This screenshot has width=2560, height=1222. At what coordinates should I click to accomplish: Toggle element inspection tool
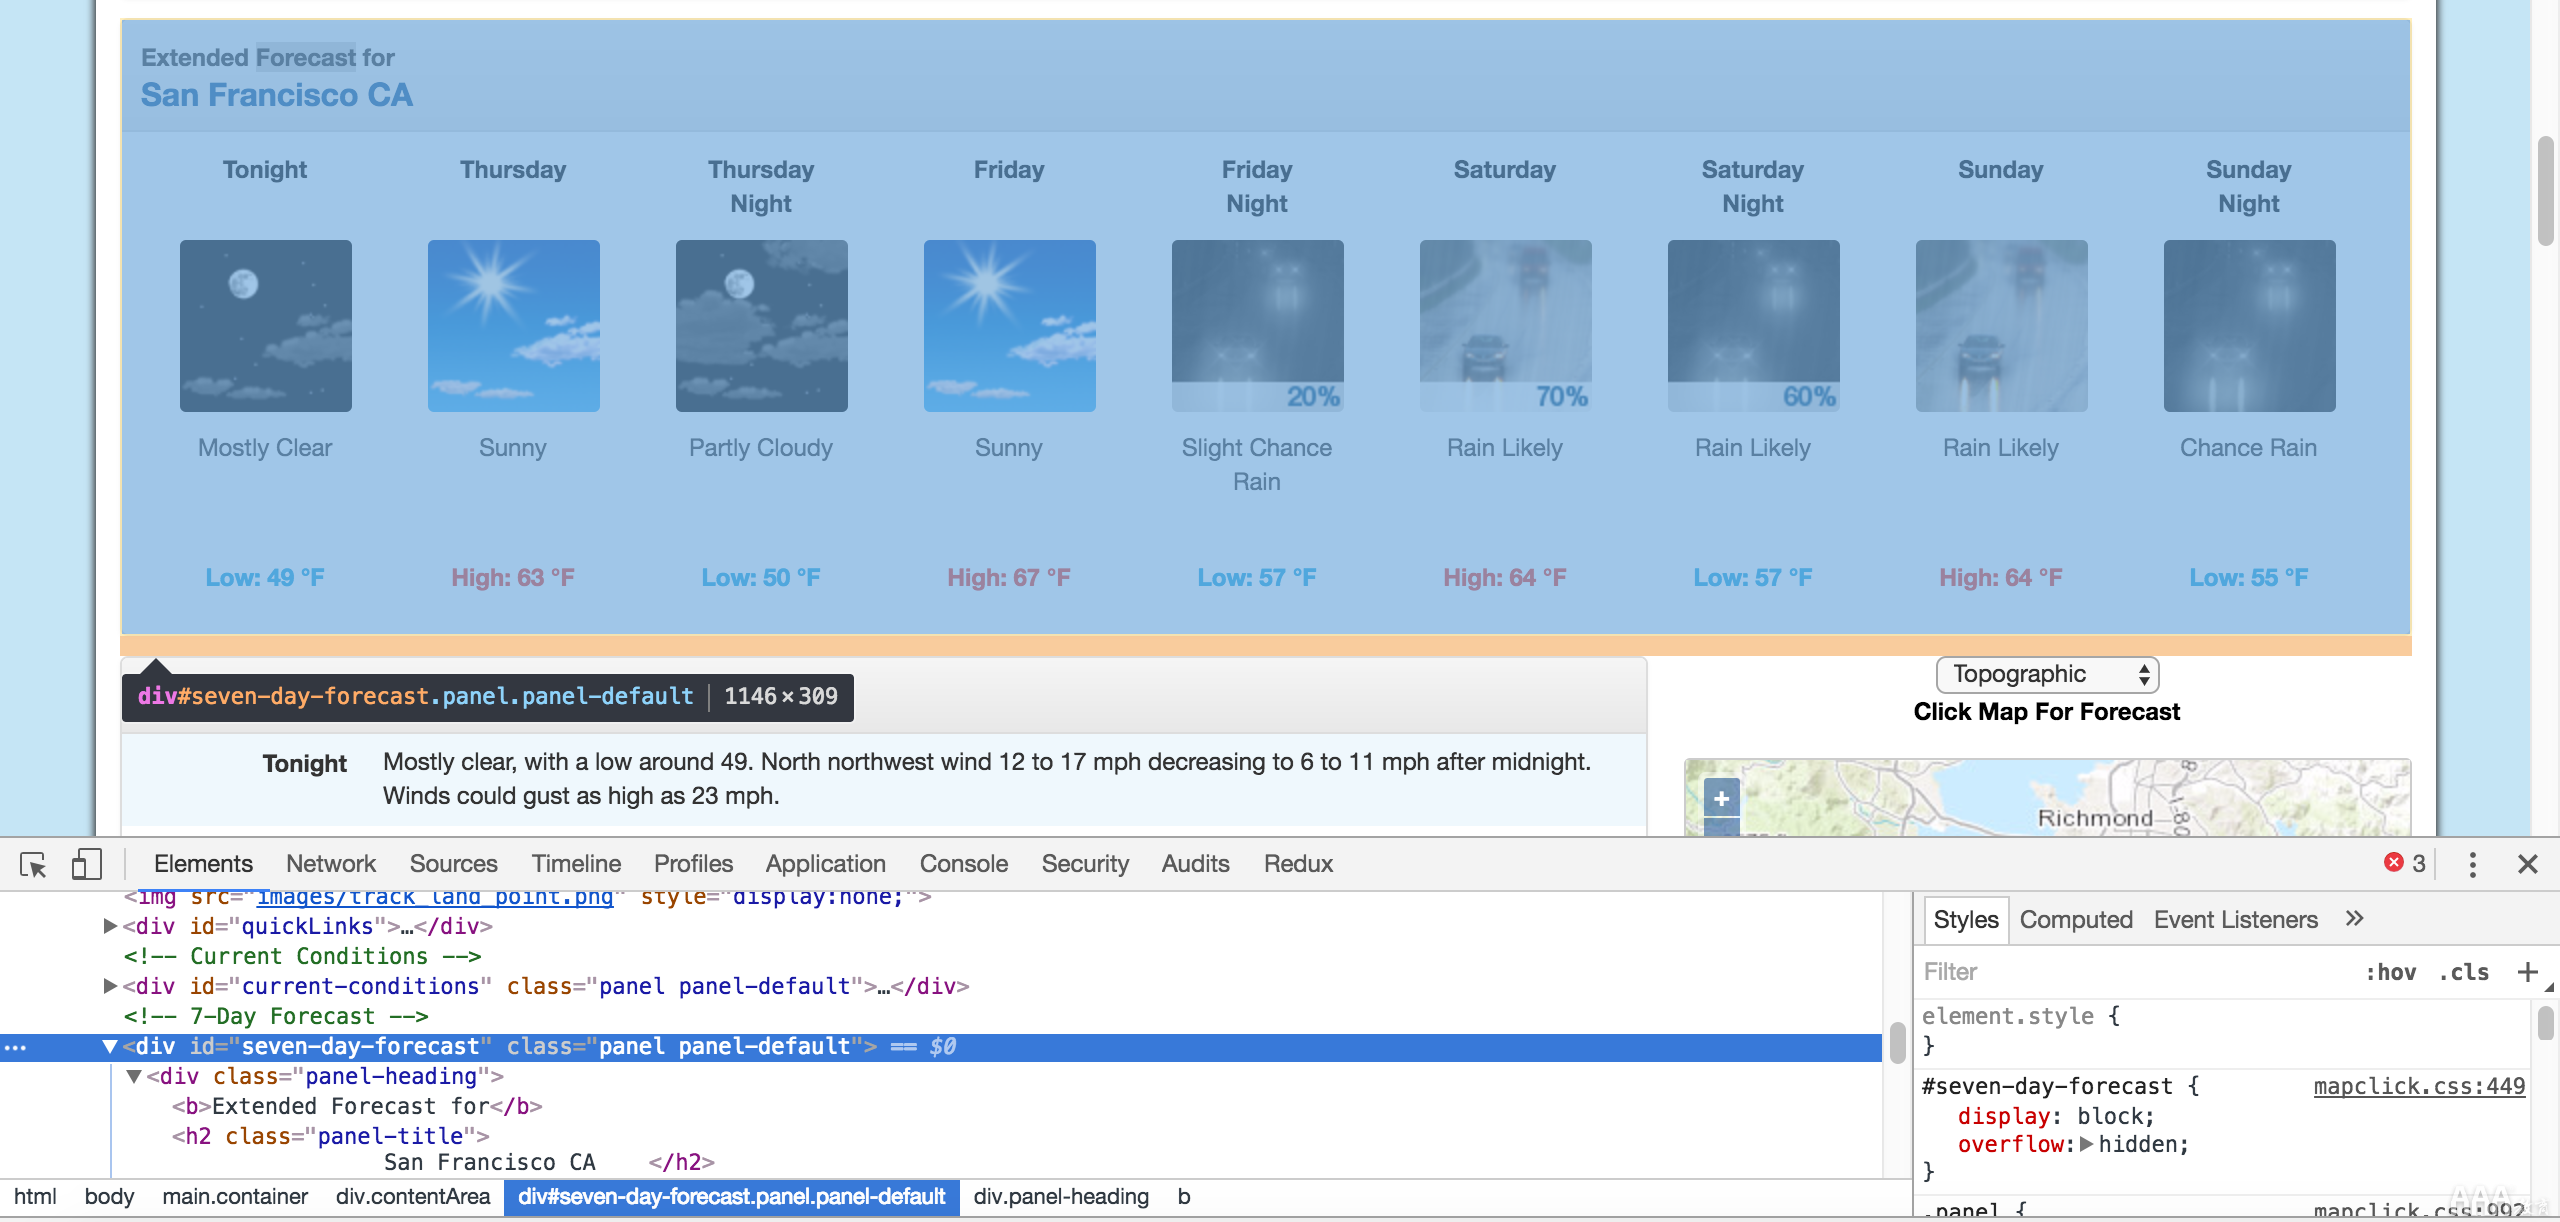click(x=33, y=861)
